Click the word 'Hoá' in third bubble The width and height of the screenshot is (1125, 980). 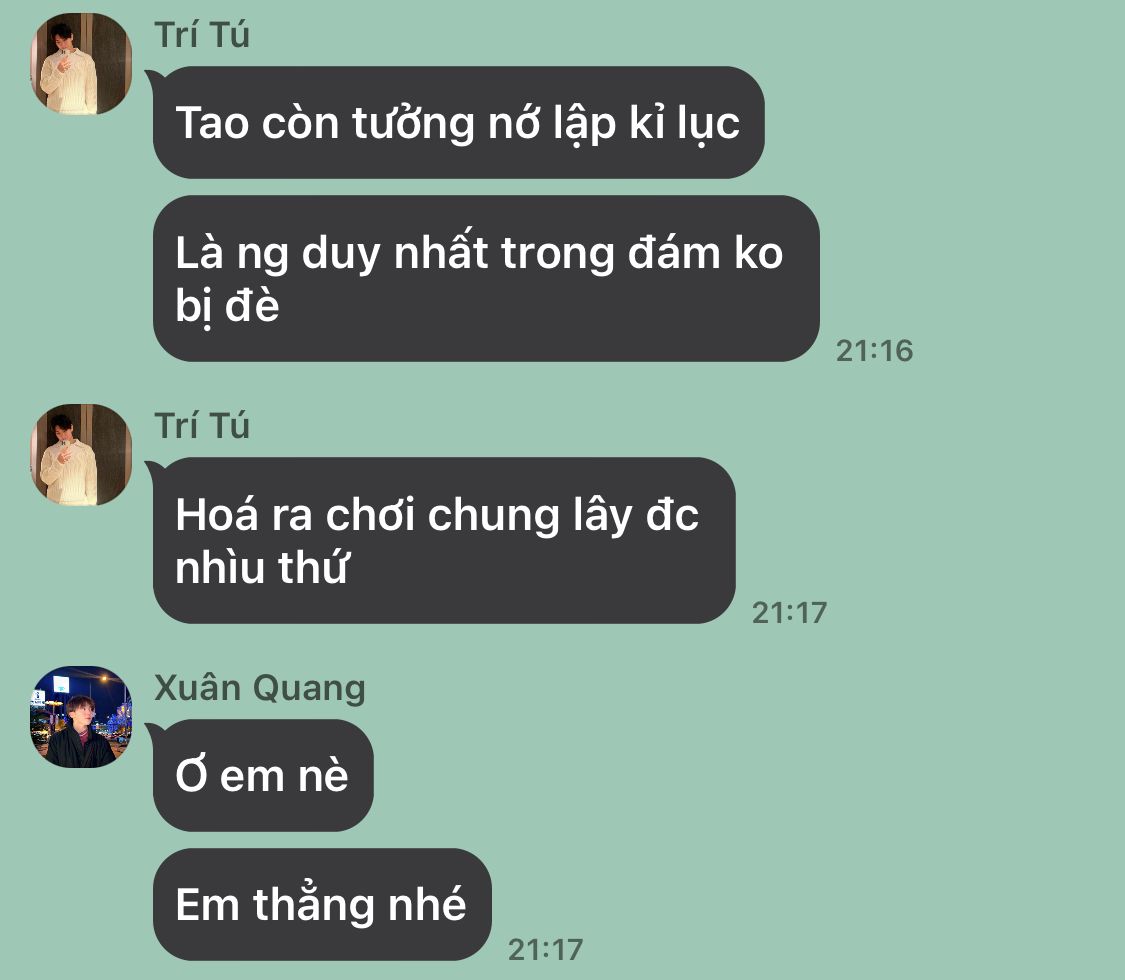[217, 514]
